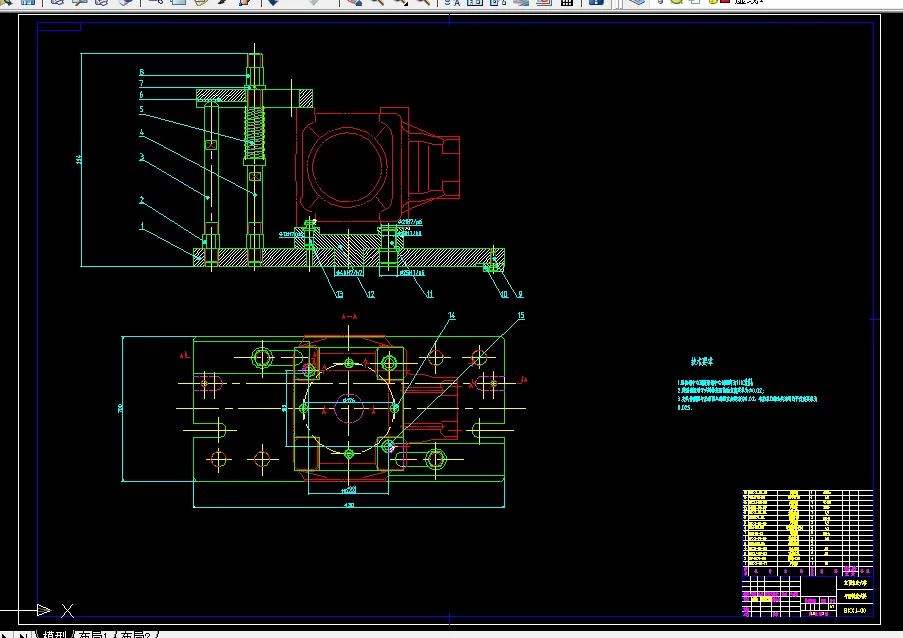The image size is (903, 638).
Task: Select the A—A section view label
Action: (350, 317)
